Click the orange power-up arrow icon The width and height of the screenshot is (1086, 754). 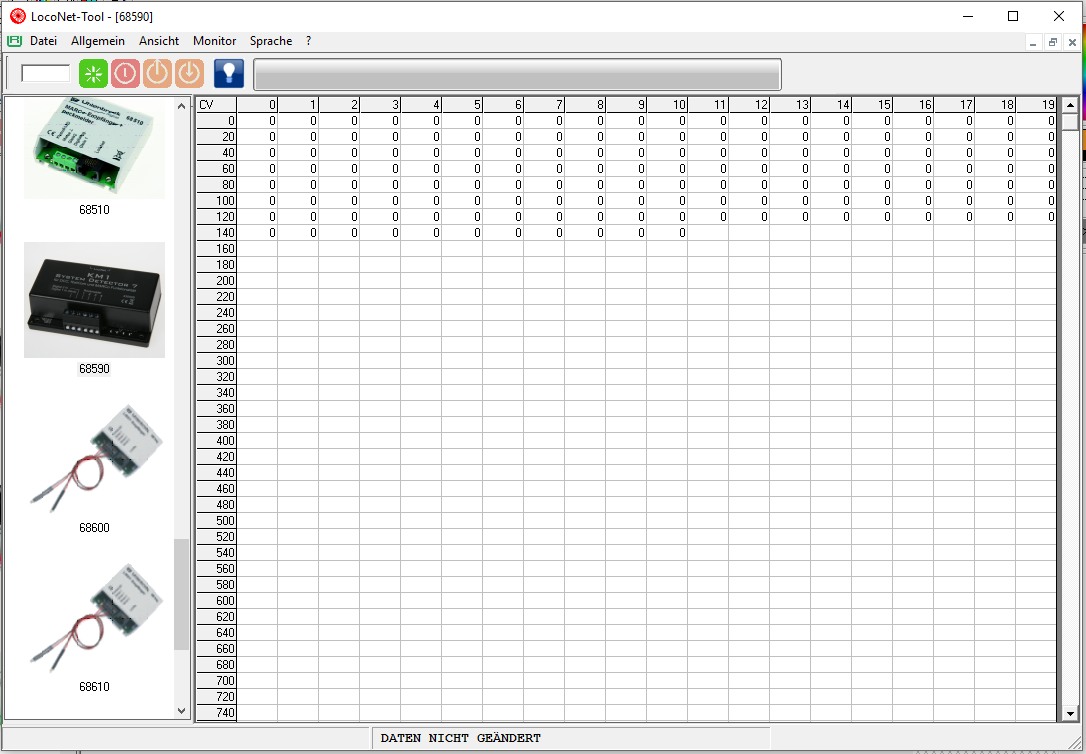(157, 74)
